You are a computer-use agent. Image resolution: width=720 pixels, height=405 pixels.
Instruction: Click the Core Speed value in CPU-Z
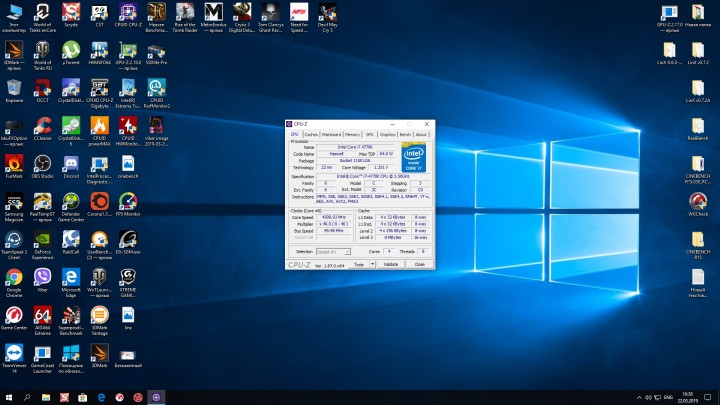[x=333, y=217]
